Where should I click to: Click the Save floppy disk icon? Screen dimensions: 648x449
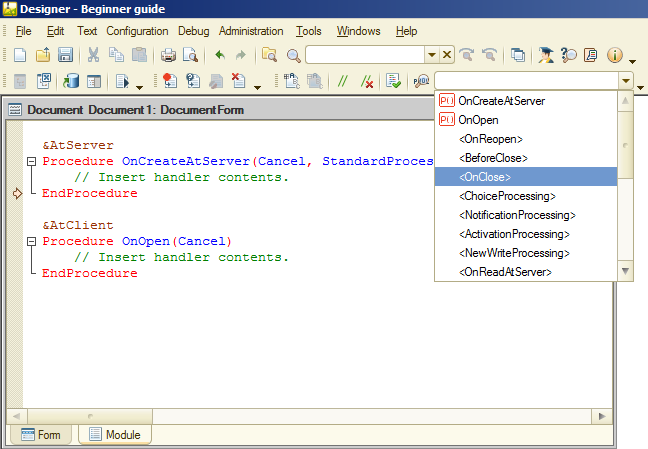(x=66, y=55)
